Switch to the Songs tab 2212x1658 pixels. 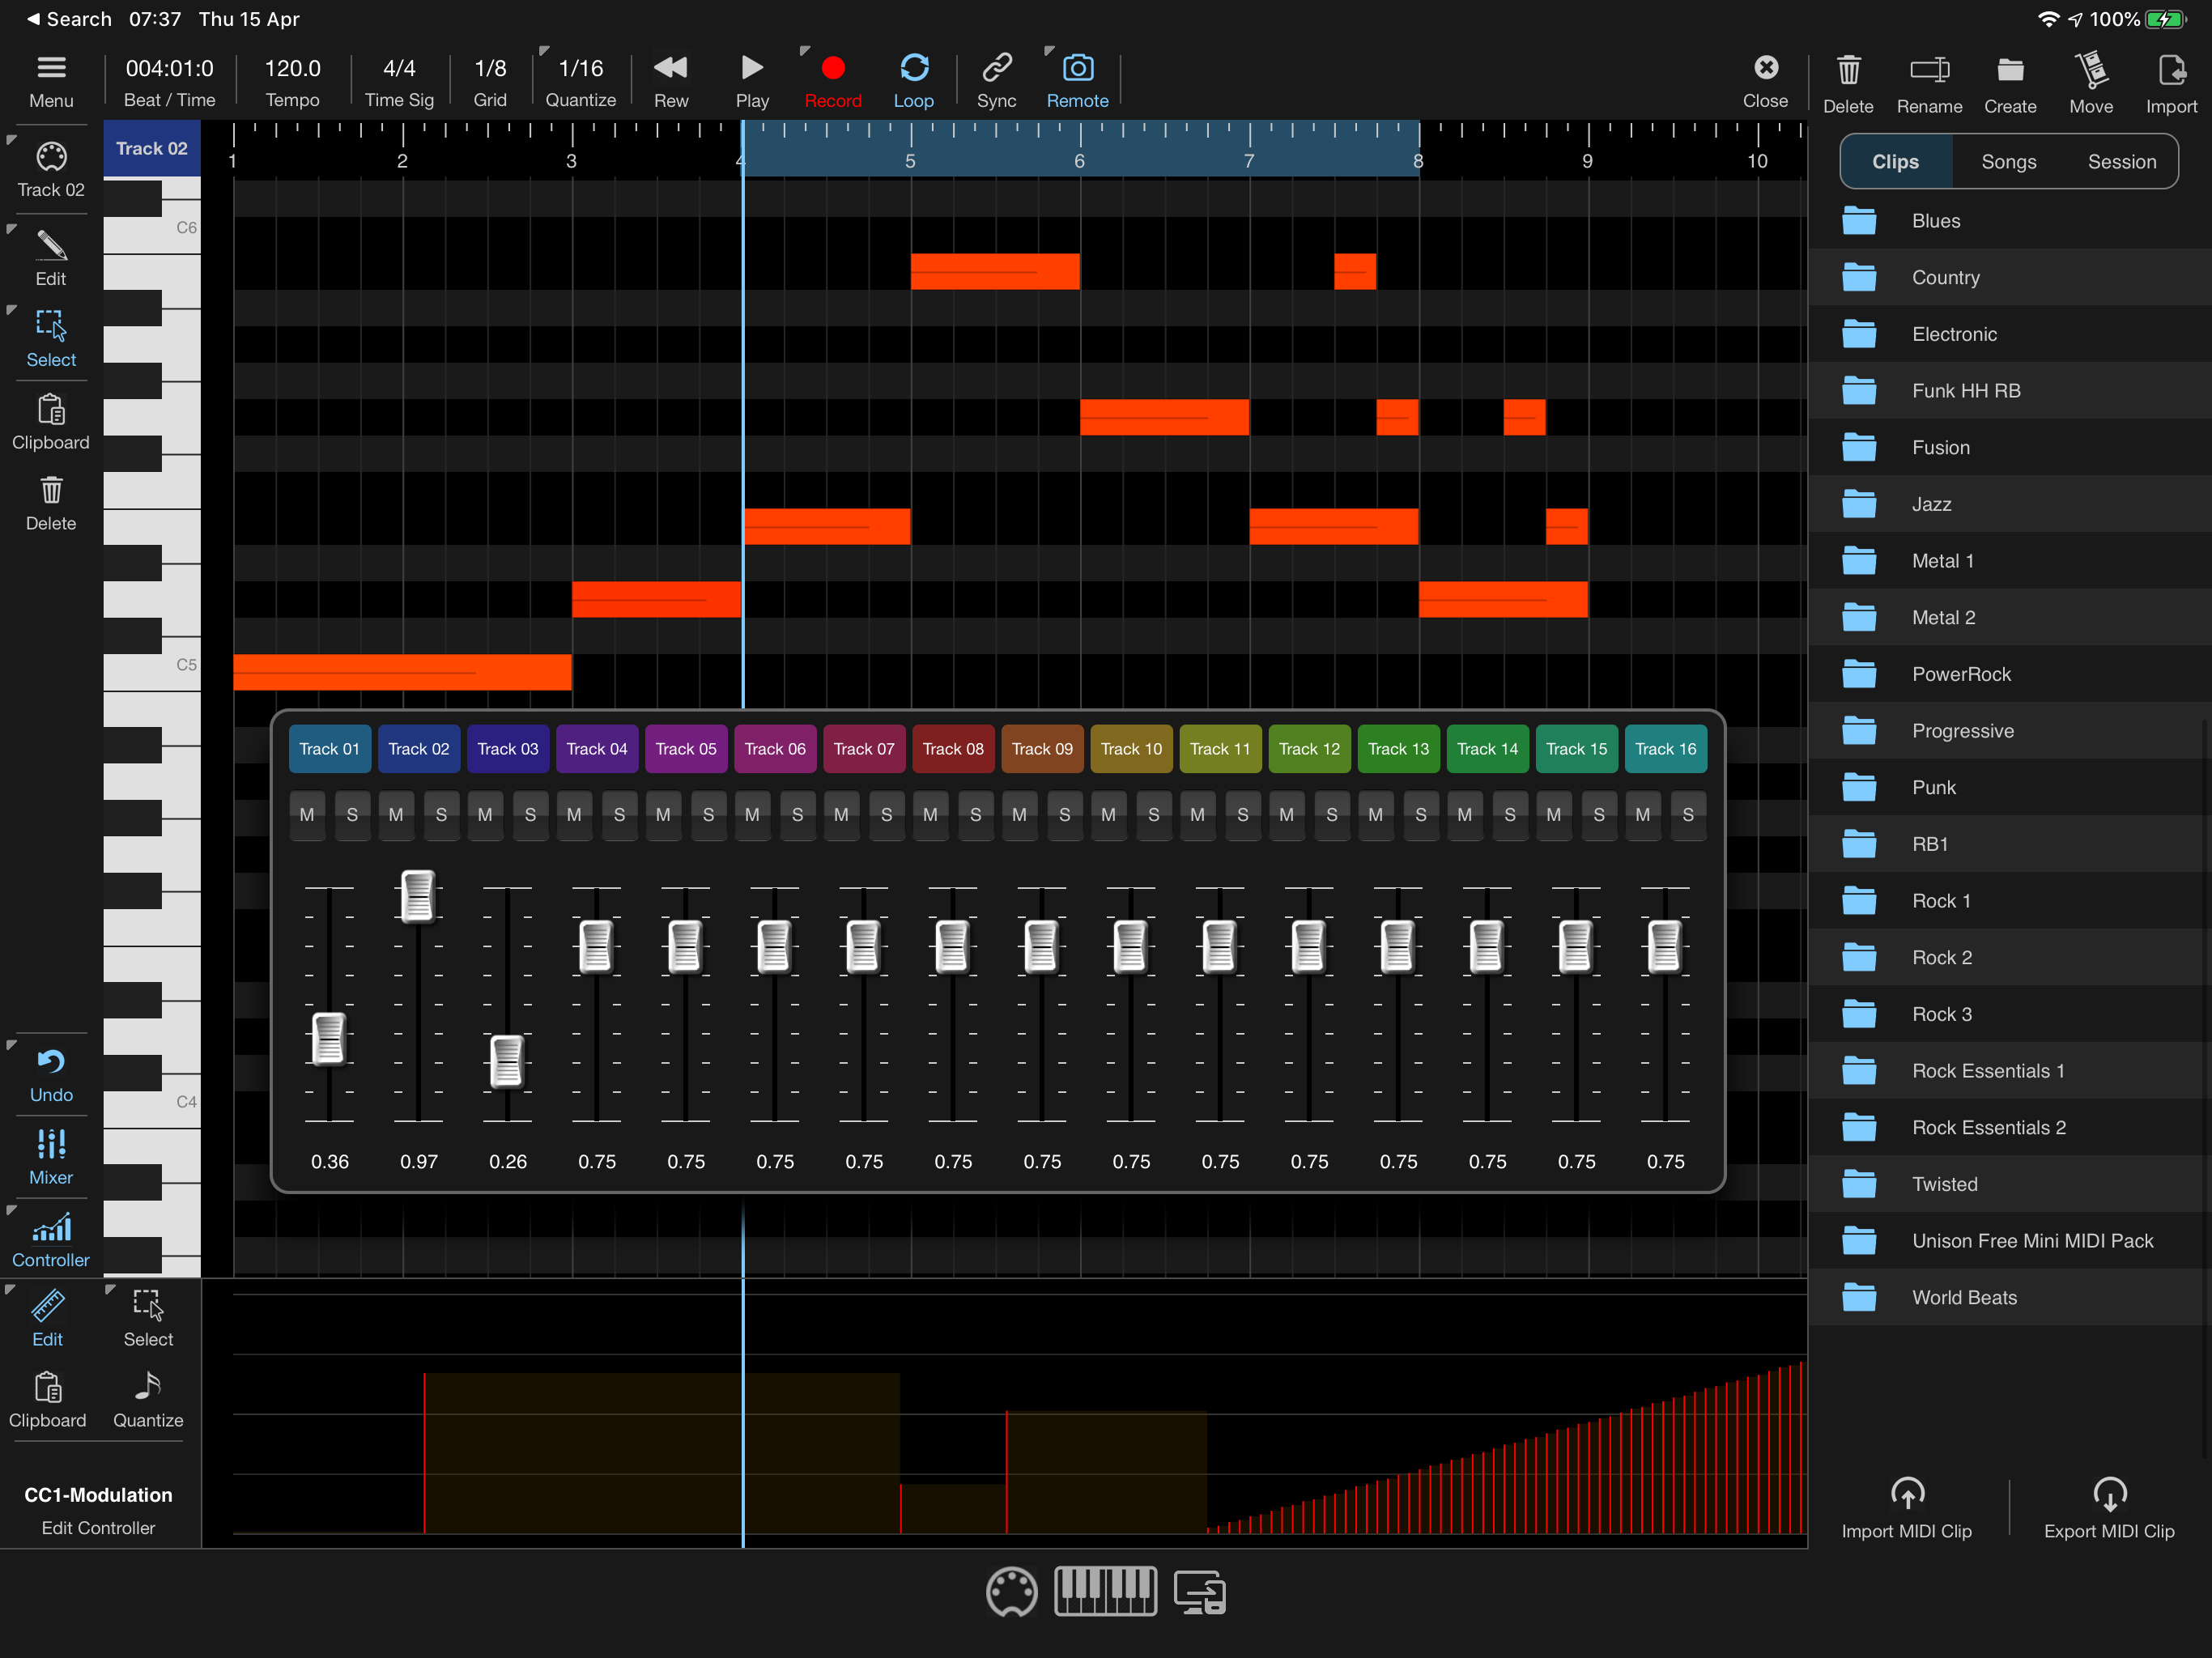click(x=2008, y=162)
